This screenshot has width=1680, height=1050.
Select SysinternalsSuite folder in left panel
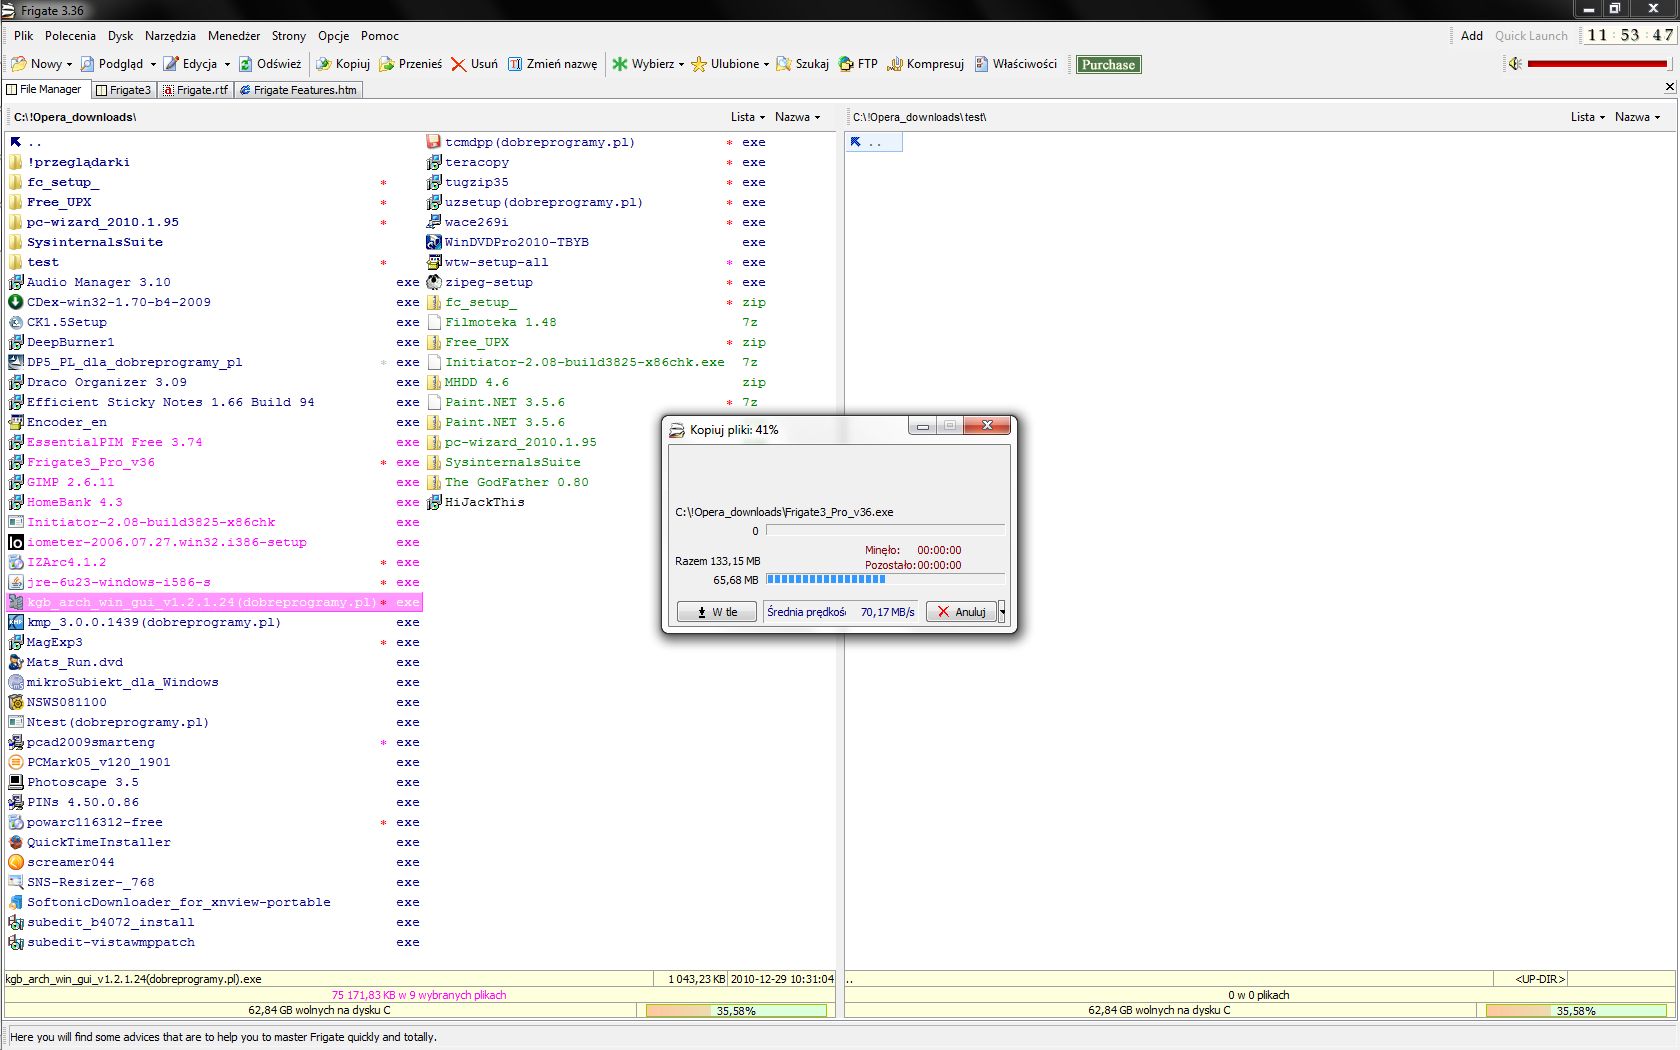coord(85,242)
